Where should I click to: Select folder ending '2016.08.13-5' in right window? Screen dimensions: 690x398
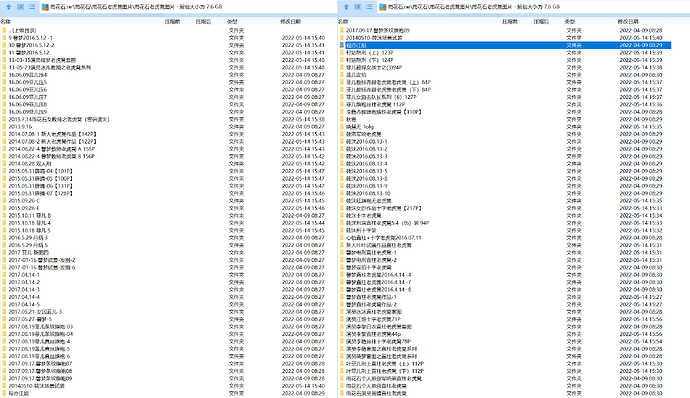pos(367,171)
